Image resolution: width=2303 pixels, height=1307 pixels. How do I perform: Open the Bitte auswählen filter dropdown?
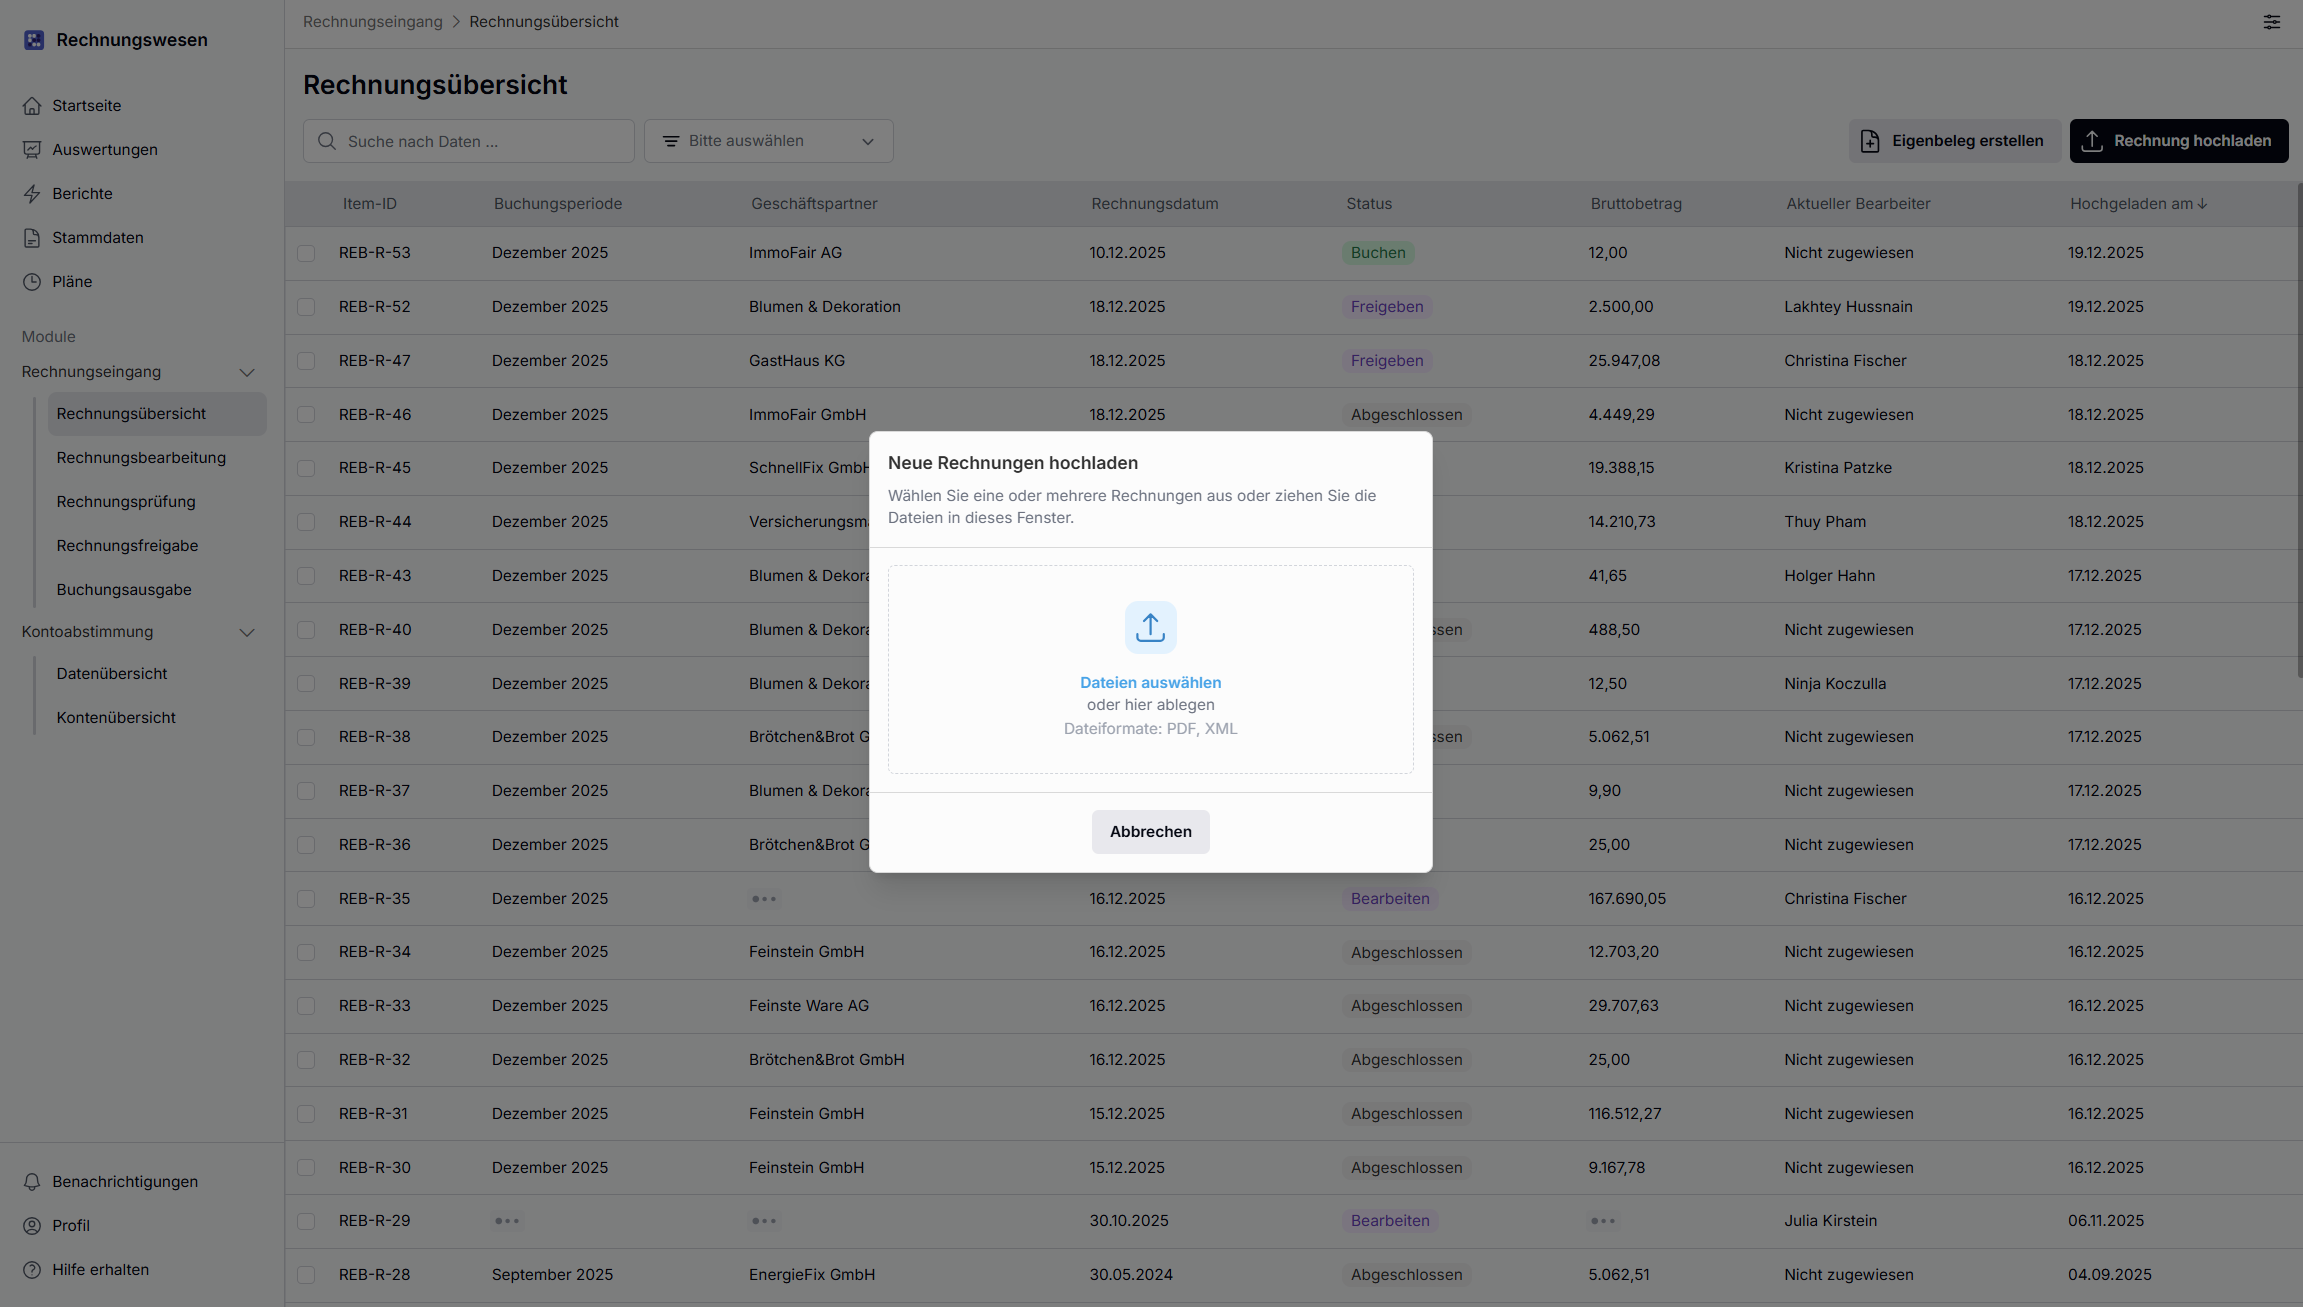(768, 141)
